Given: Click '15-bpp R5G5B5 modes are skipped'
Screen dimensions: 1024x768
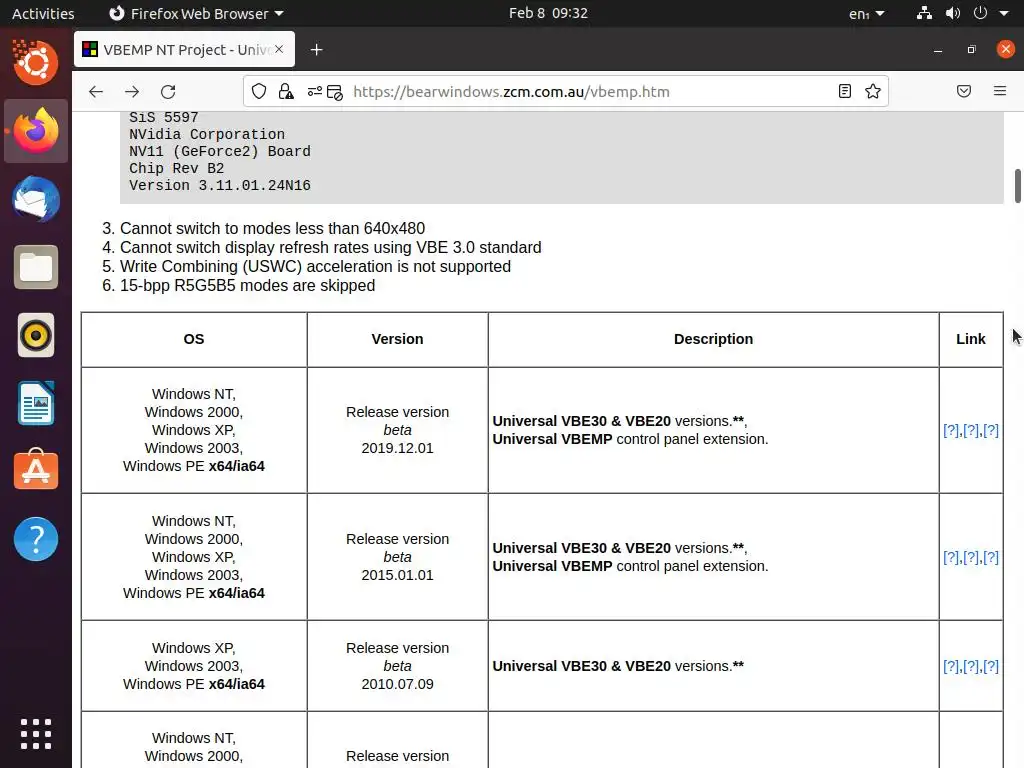Looking at the screenshot, I should pyautogui.click(x=248, y=285).
